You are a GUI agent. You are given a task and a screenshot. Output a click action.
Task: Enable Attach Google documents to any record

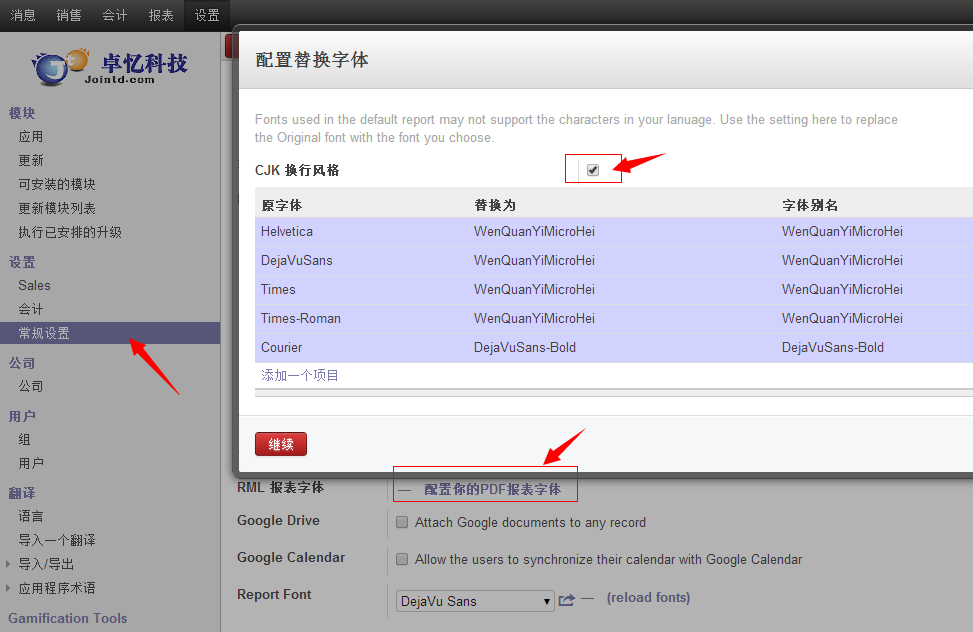click(x=402, y=522)
